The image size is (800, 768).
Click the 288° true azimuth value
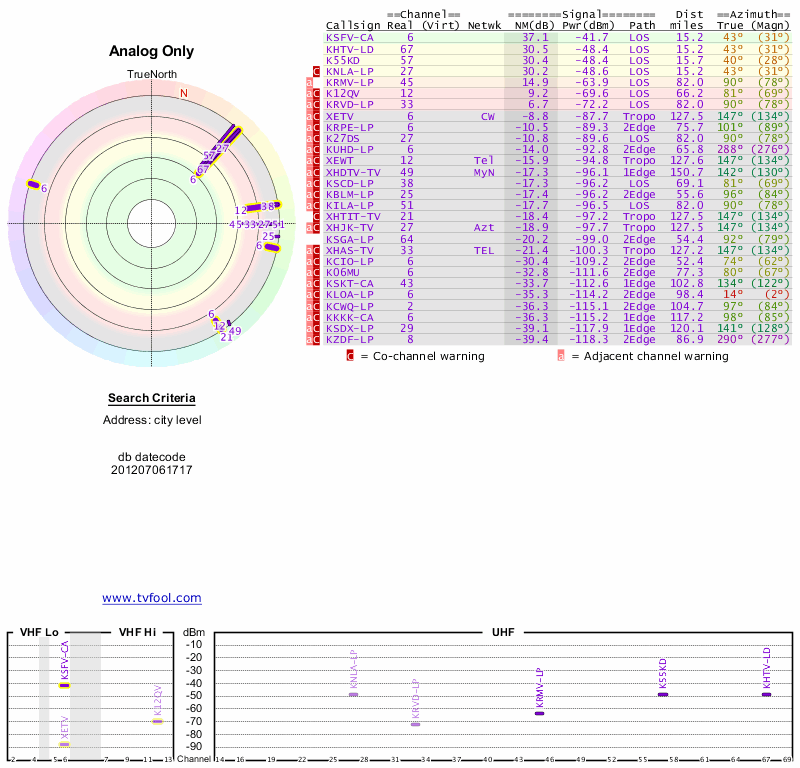(x=730, y=150)
